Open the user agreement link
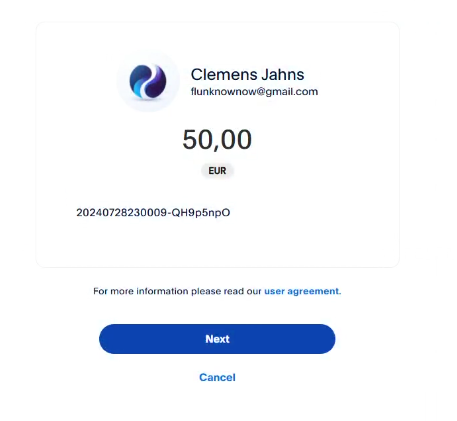 (x=302, y=291)
